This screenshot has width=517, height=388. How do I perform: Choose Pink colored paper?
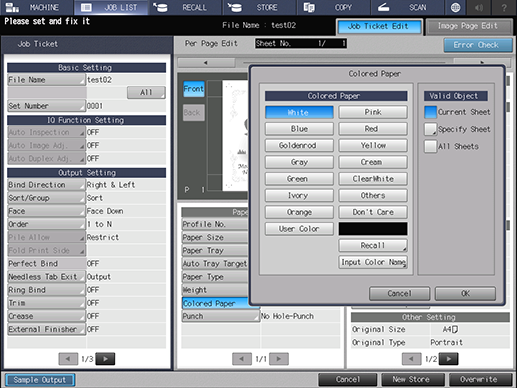click(x=373, y=112)
